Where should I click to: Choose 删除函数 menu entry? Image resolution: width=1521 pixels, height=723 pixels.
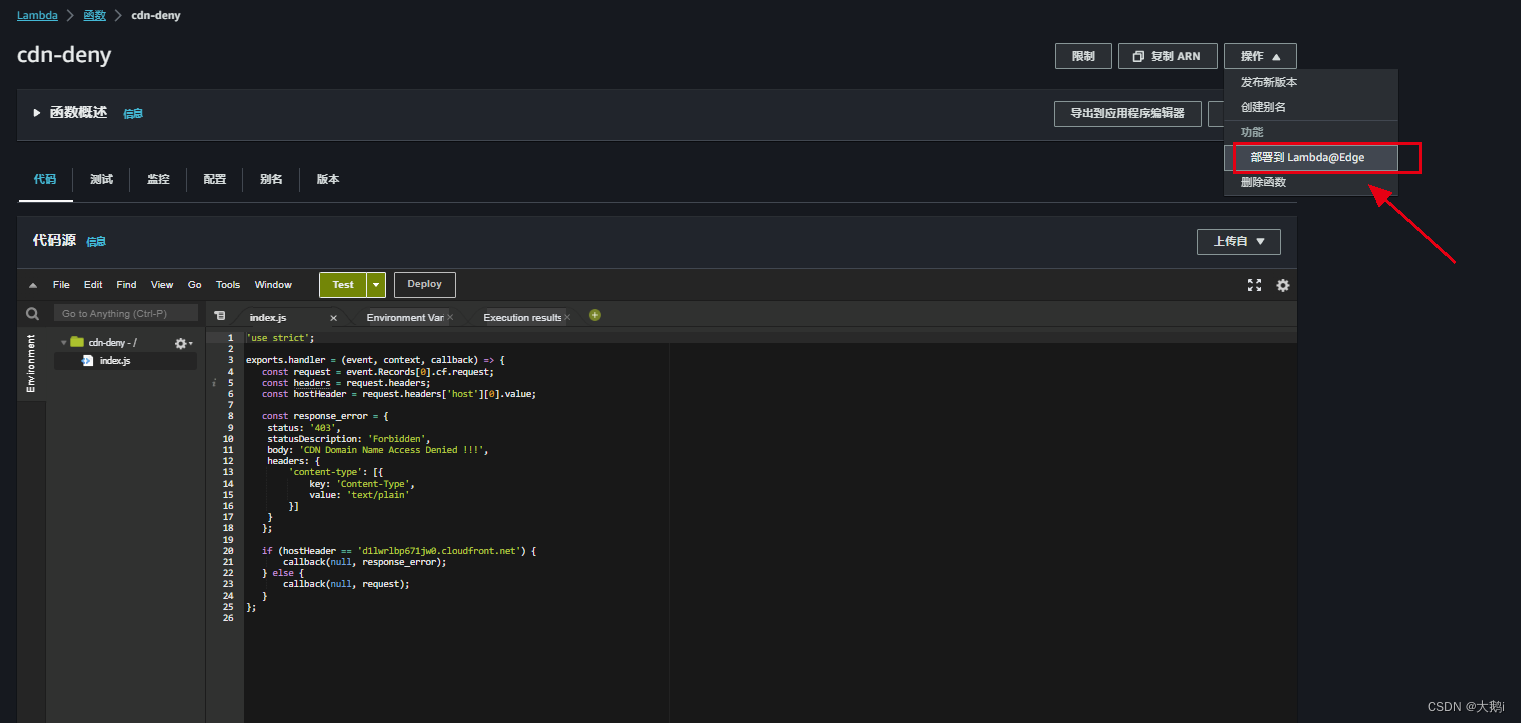(x=1311, y=182)
